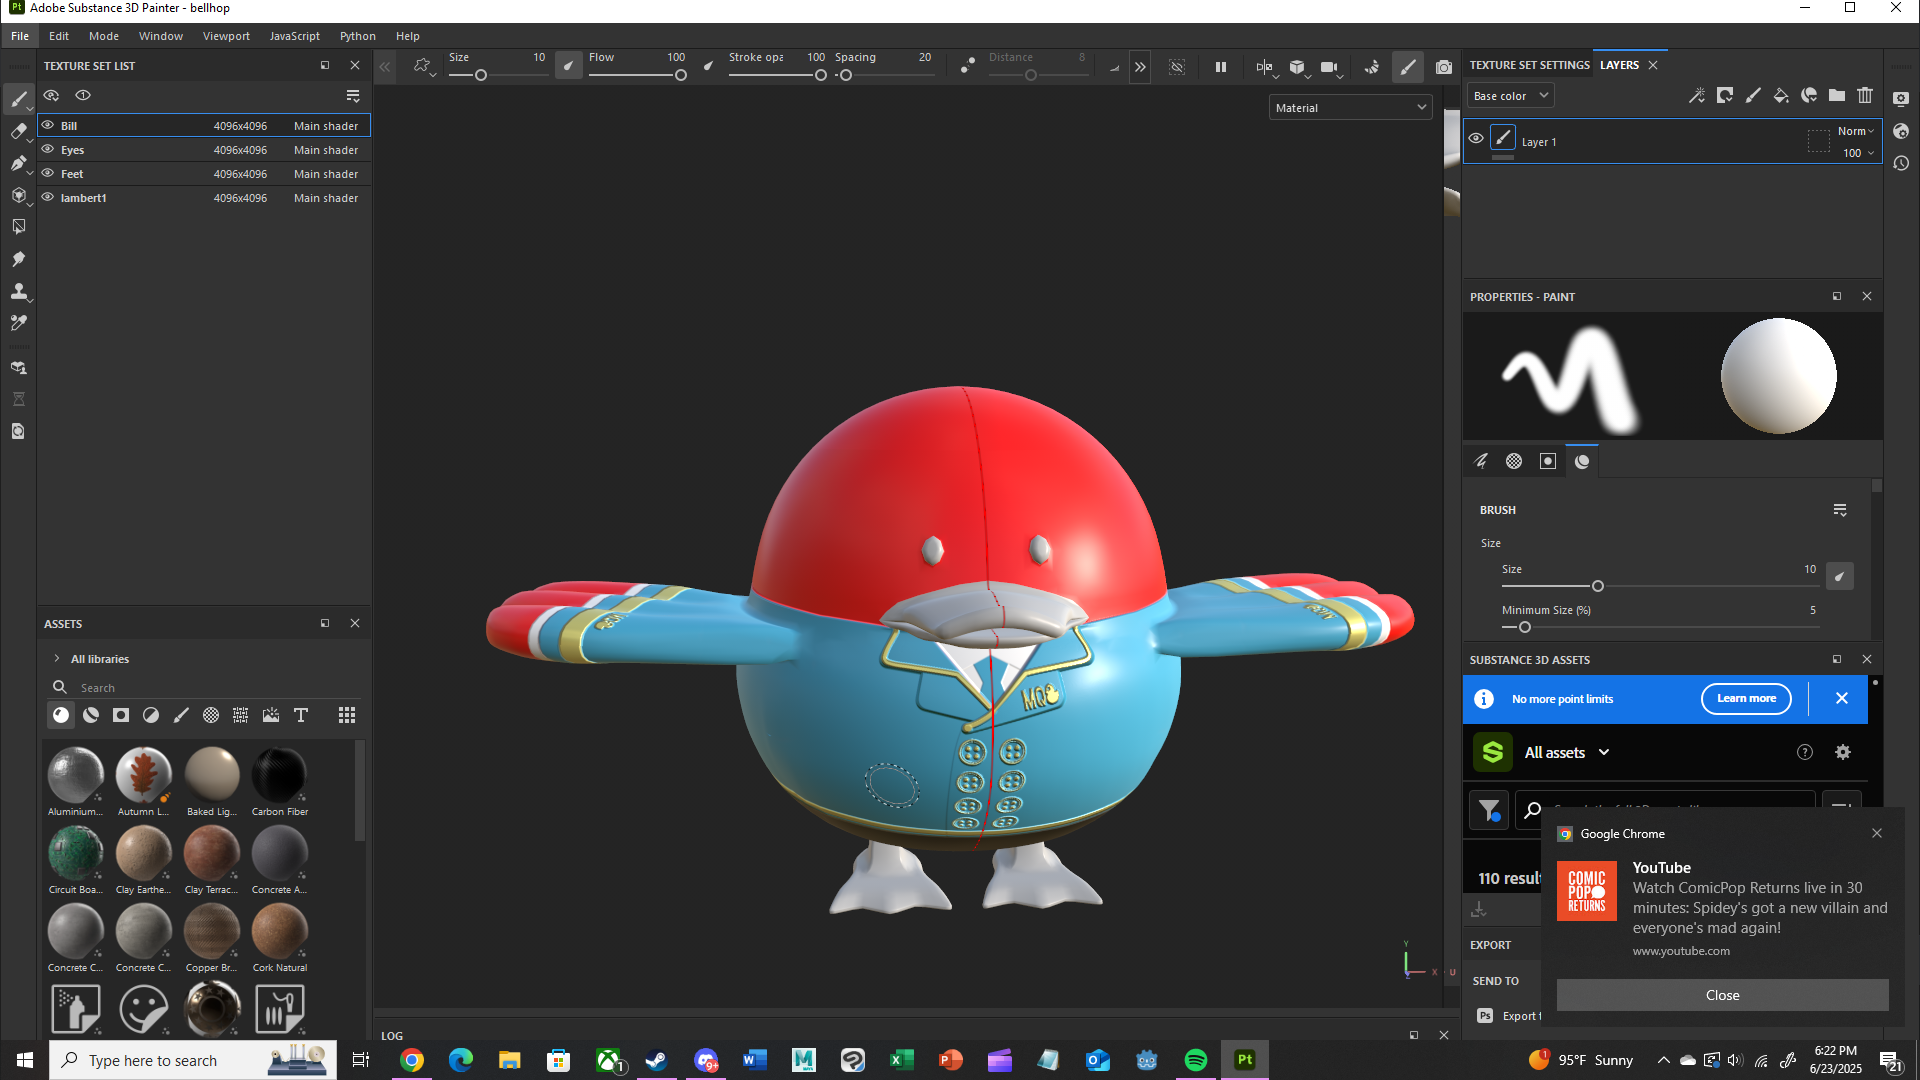
Task: Open the Viewport menu
Action: pyautogui.click(x=226, y=36)
